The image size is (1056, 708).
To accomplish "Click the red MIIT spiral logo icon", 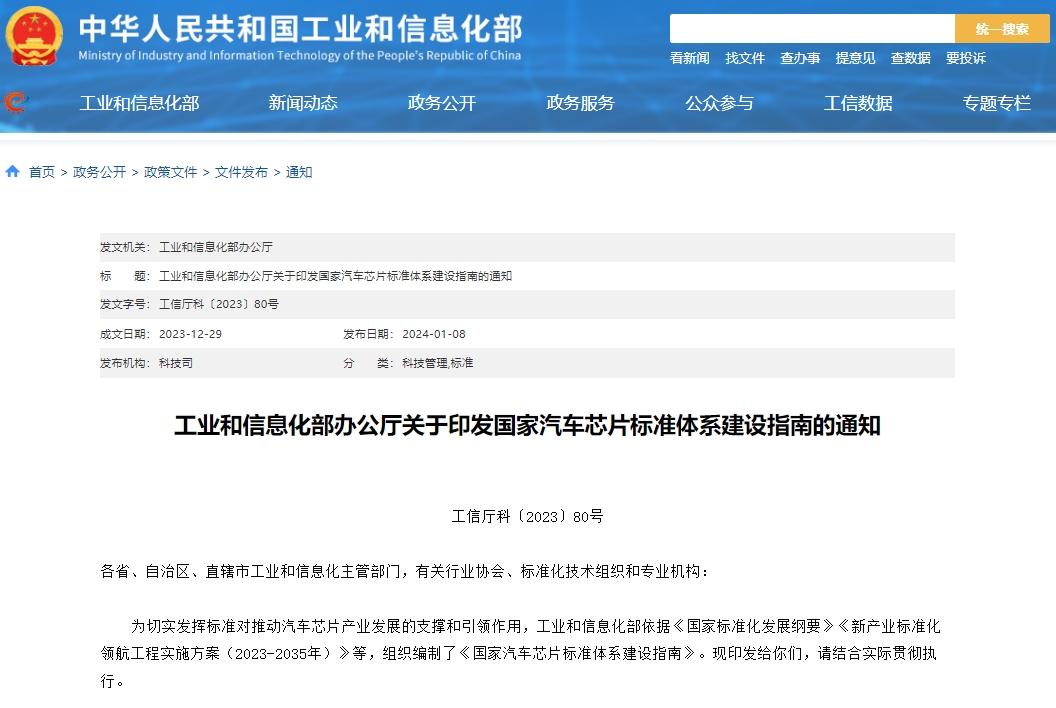I will click(x=15, y=103).
